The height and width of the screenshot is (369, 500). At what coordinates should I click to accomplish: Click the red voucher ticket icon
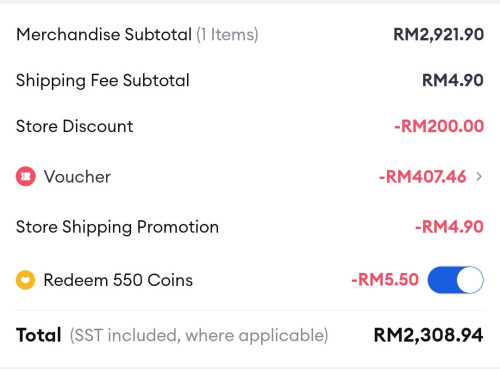(x=26, y=176)
